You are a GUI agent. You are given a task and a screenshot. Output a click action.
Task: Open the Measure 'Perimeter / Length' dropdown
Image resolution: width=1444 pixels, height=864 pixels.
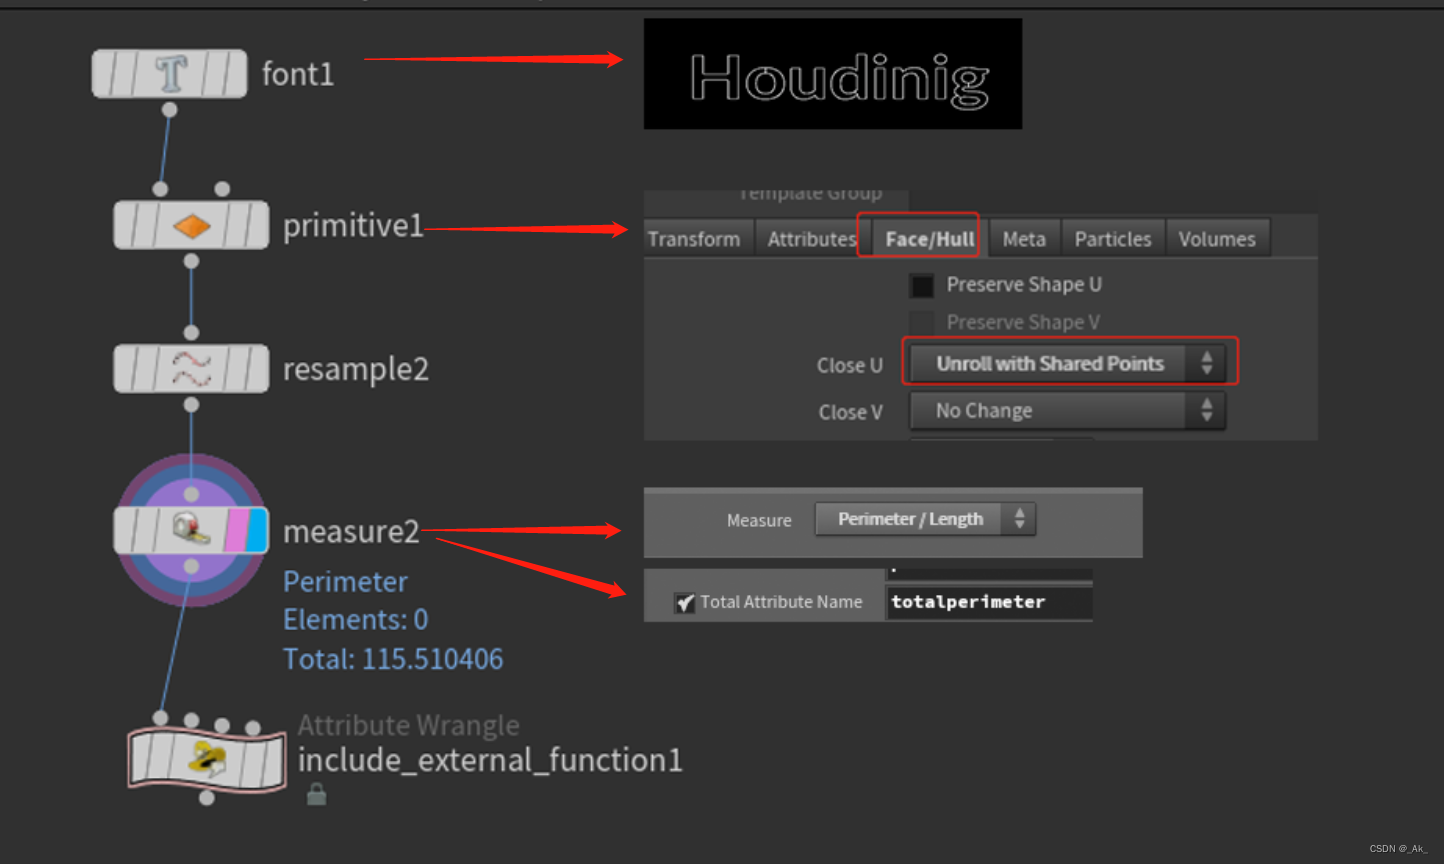pyautogui.click(x=924, y=518)
